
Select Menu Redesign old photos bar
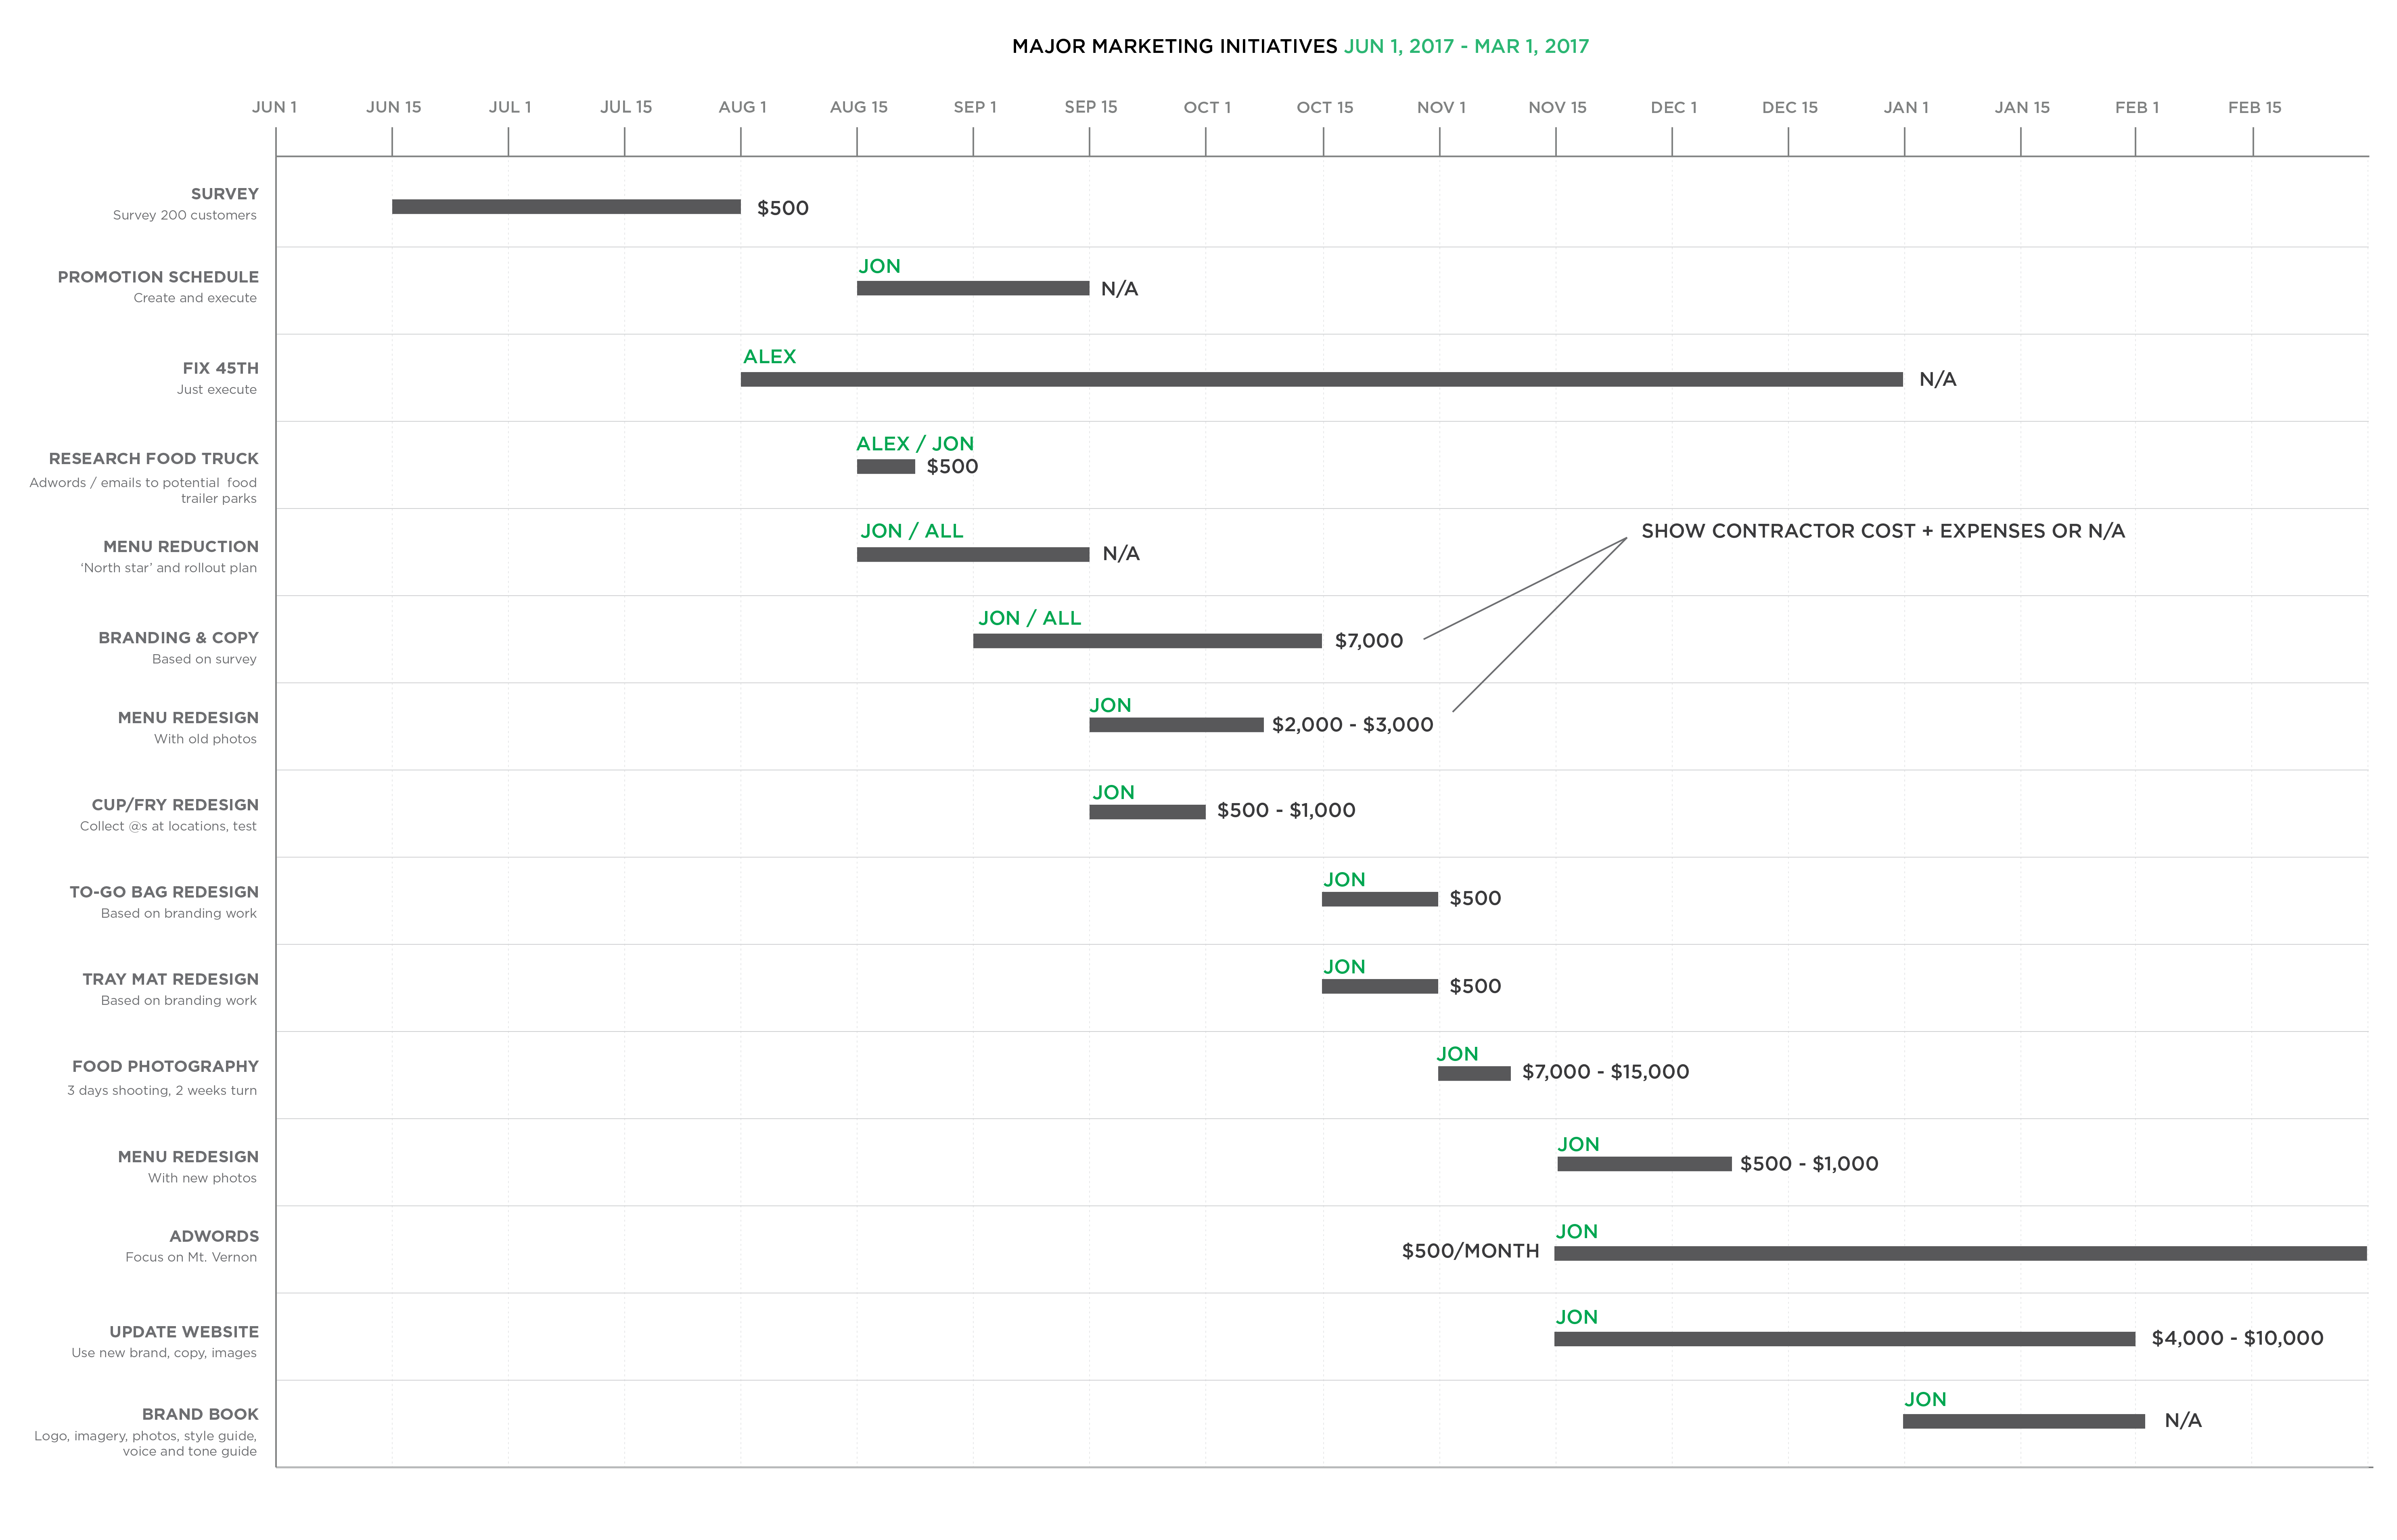coord(1176,725)
